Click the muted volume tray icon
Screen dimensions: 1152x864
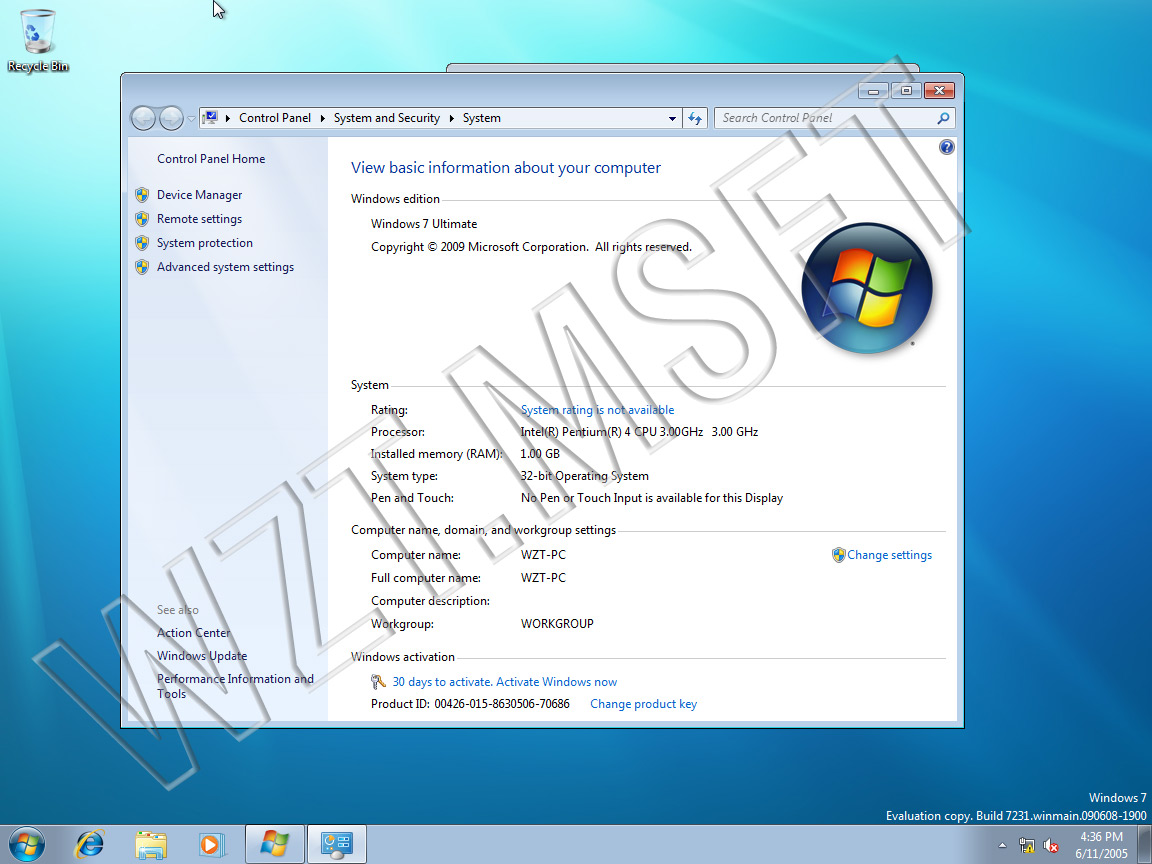click(1051, 846)
